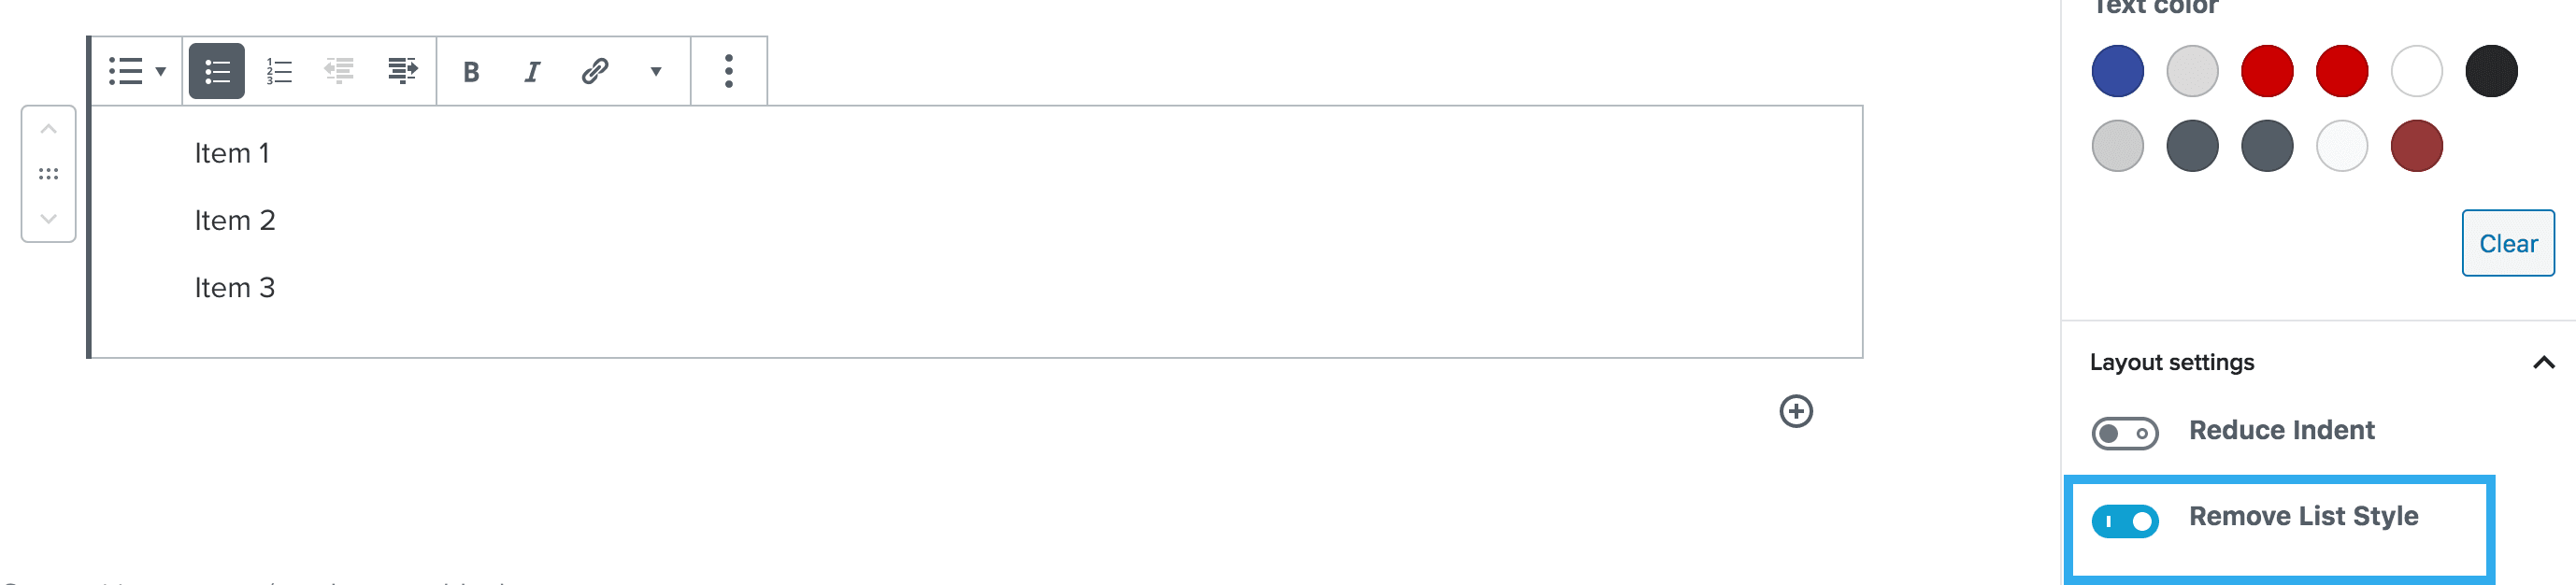Click the add block plus icon
This screenshot has height=585, width=2576.
click(x=1796, y=411)
